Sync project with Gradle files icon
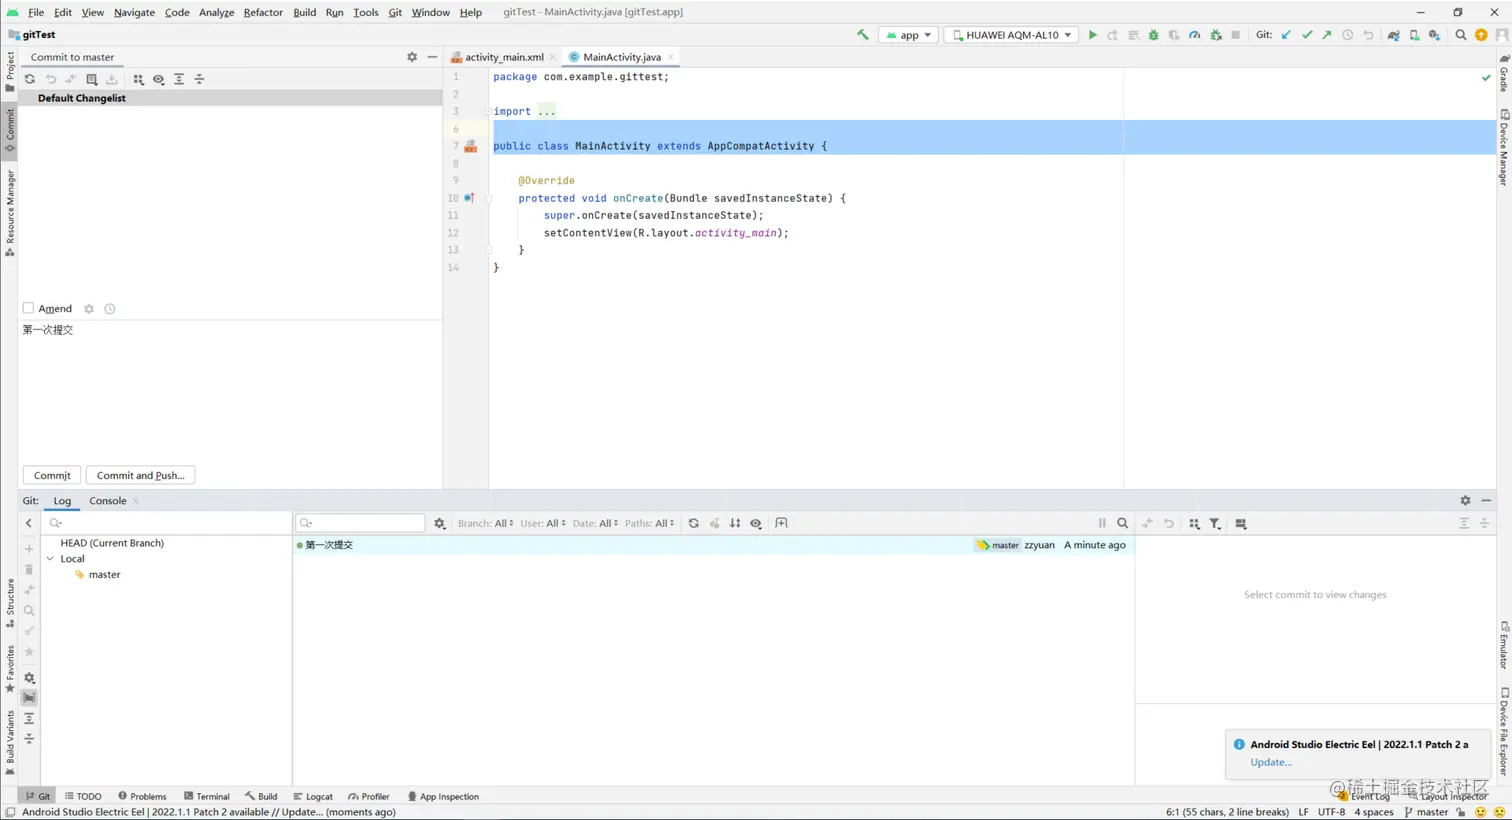The image size is (1512, 820). (1393, 35)
